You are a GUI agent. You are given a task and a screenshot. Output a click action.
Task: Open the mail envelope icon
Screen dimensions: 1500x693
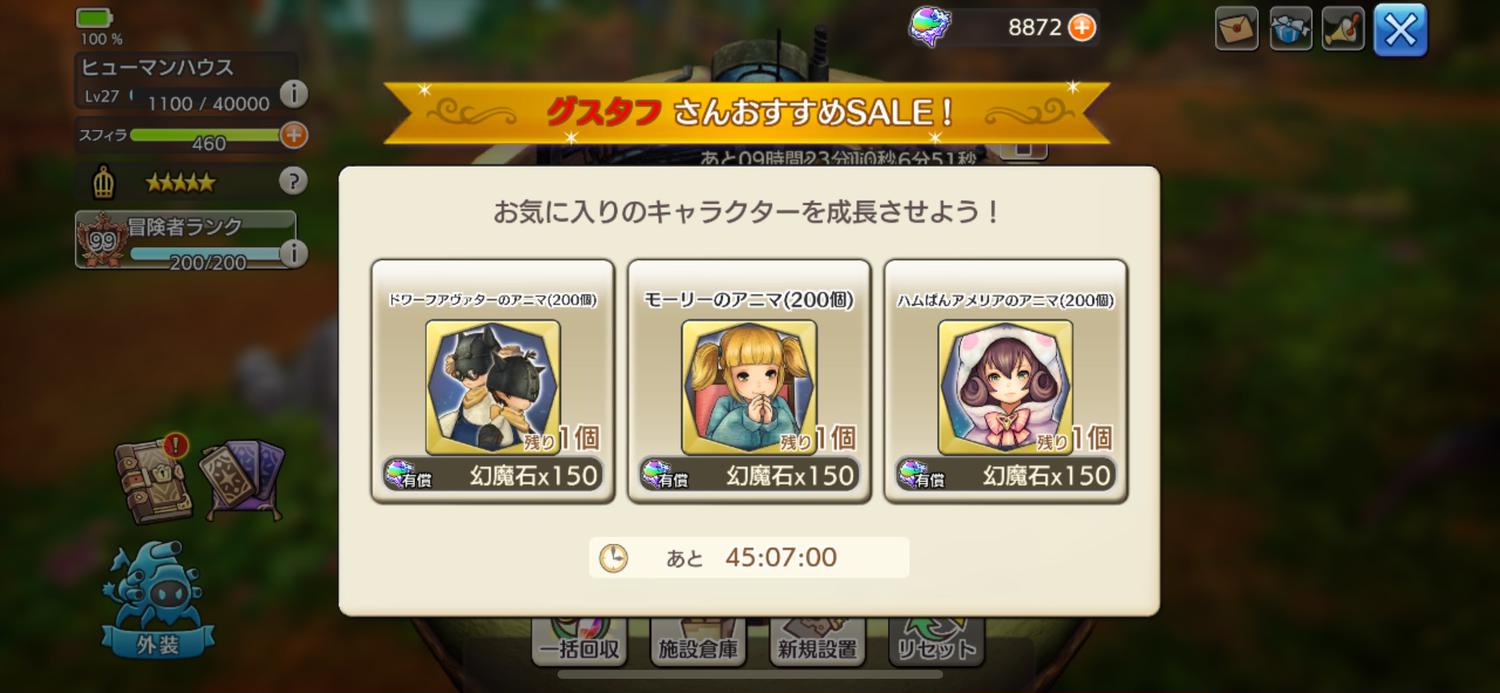coord(1237,29)
